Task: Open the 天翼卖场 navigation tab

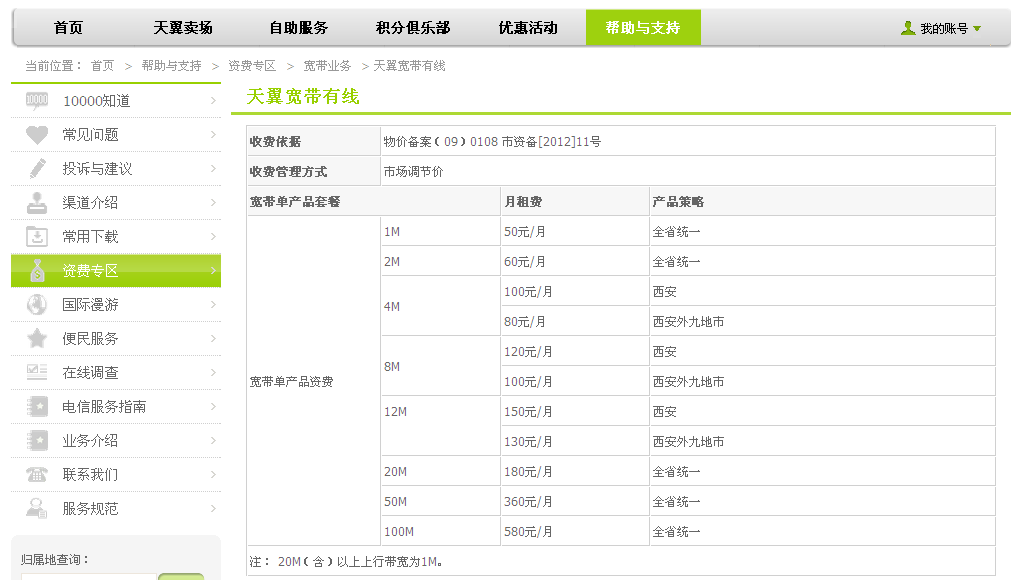Action: click(x=183, y=28)
